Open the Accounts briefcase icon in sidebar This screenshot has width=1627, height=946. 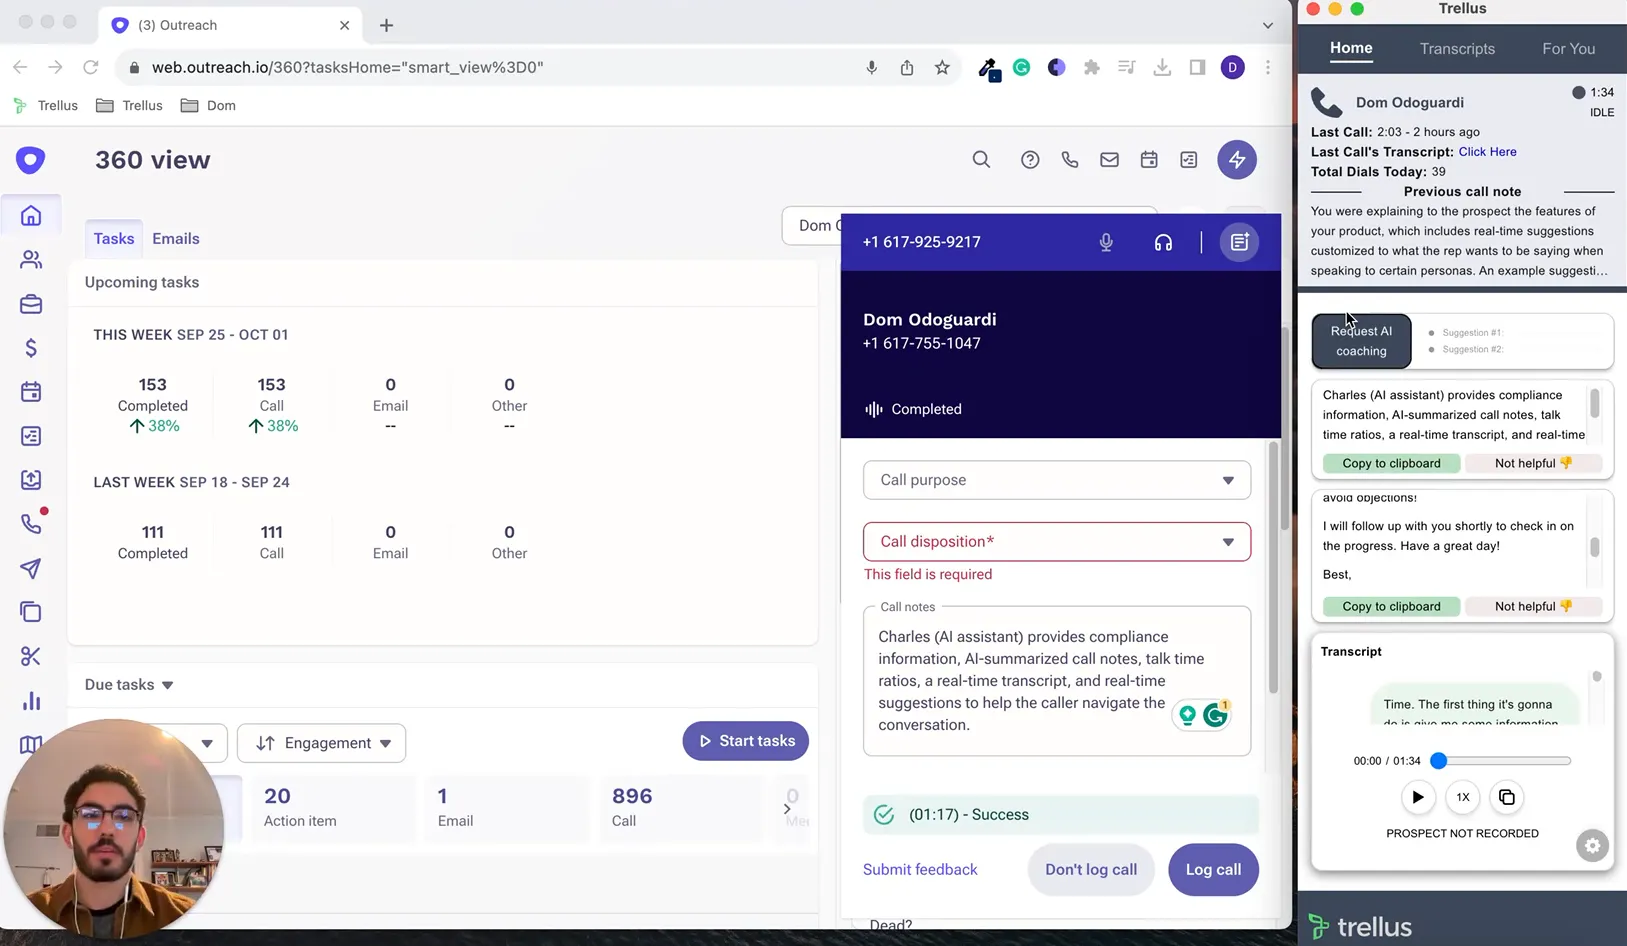pos(31,304)
